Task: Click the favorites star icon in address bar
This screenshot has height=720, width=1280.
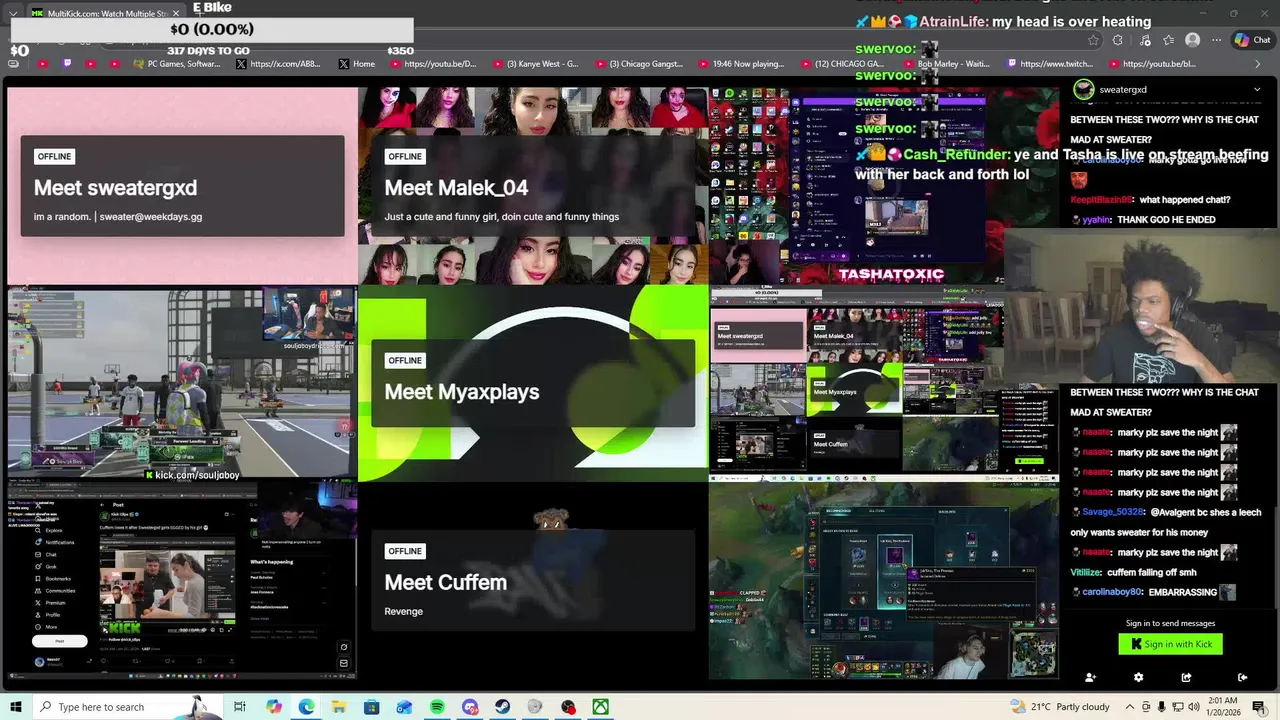Action: [x=1093, y=40]
